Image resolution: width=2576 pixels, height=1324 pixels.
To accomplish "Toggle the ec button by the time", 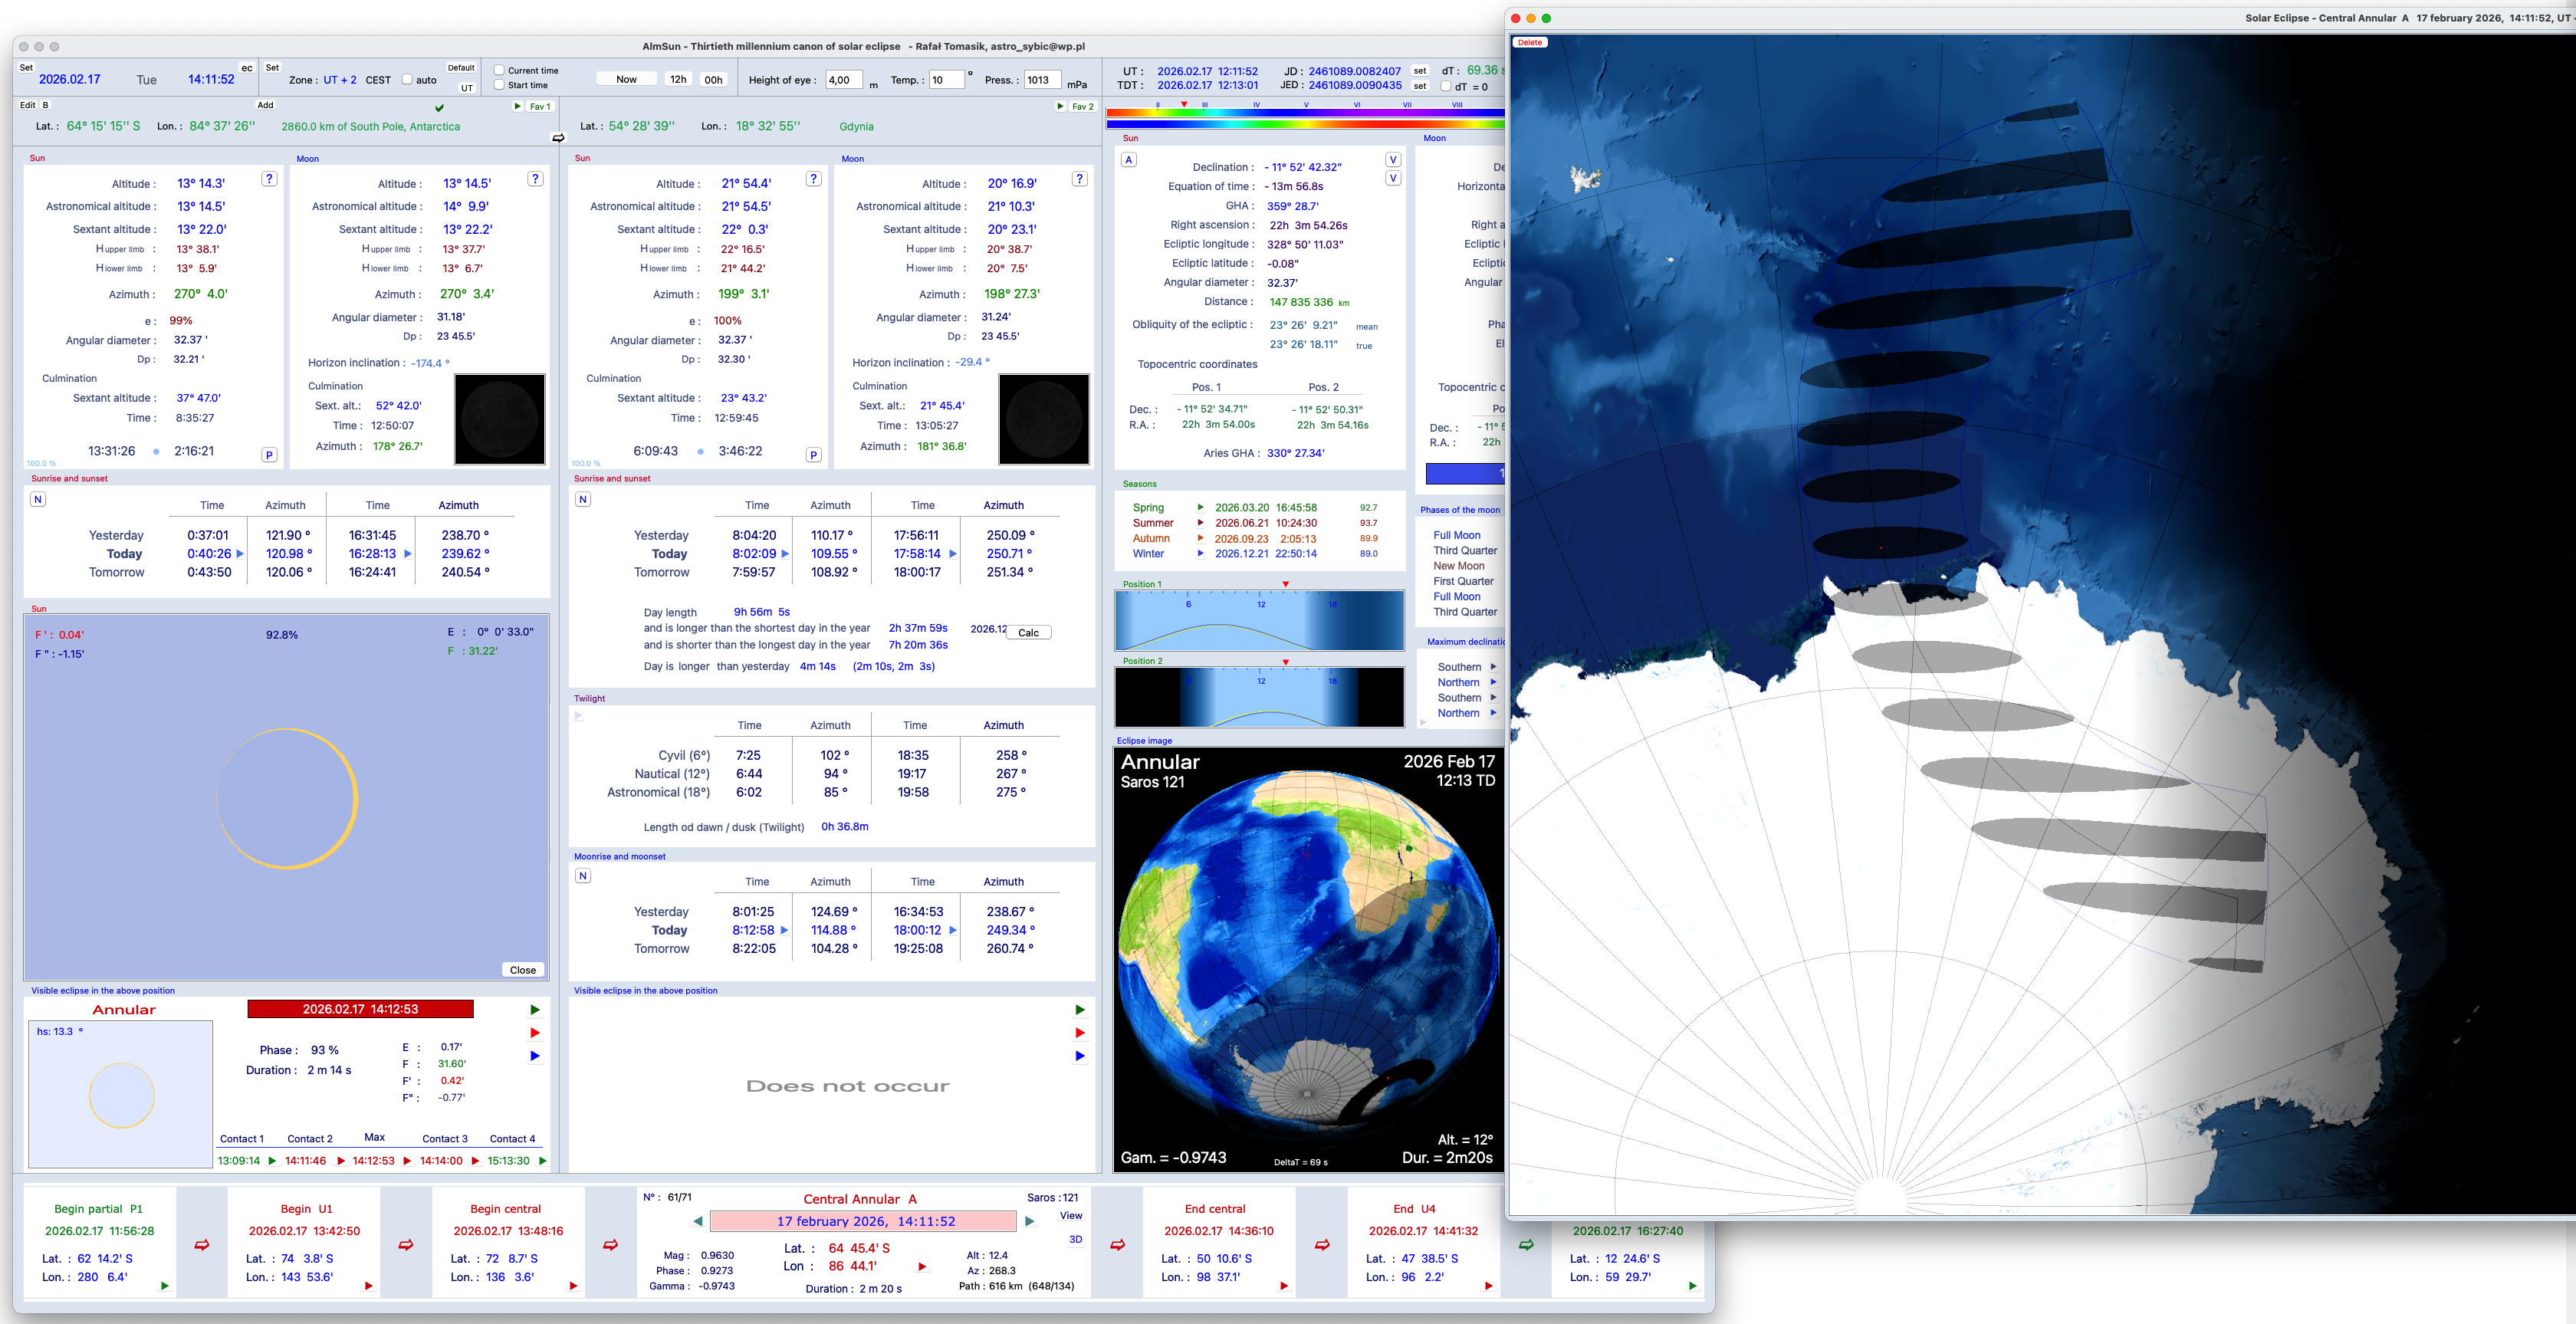I will click(x=246, y=68).
